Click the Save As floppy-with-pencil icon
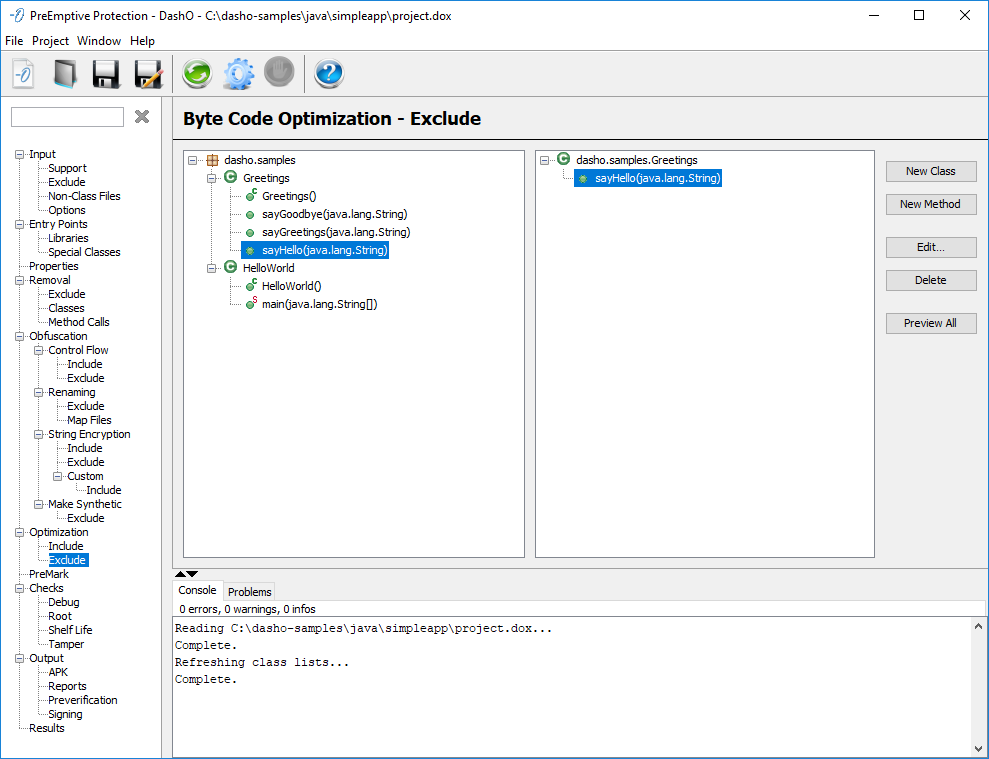 [x=148, y=74]
